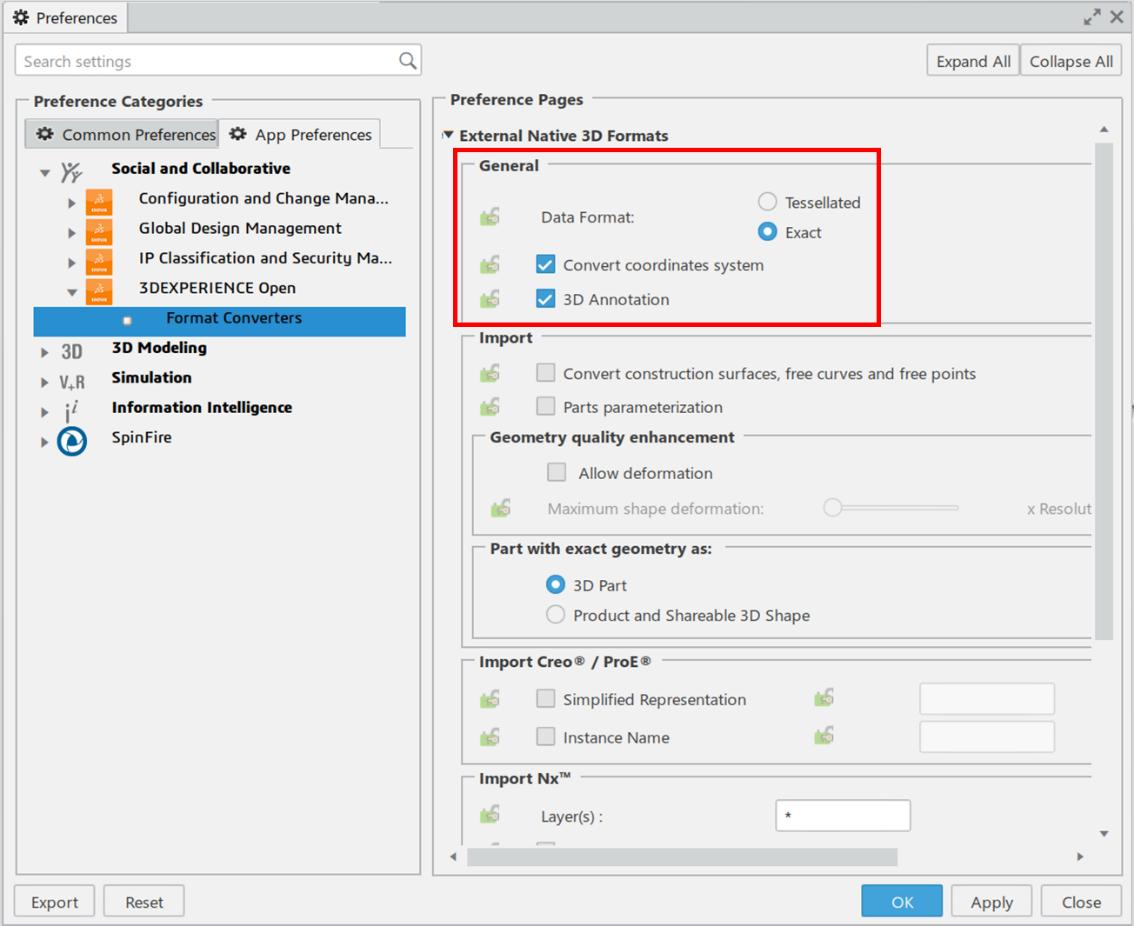Click lock icon beside Simplified Representation text field
The image size is (1134, 926).
[x=824, y=698]
